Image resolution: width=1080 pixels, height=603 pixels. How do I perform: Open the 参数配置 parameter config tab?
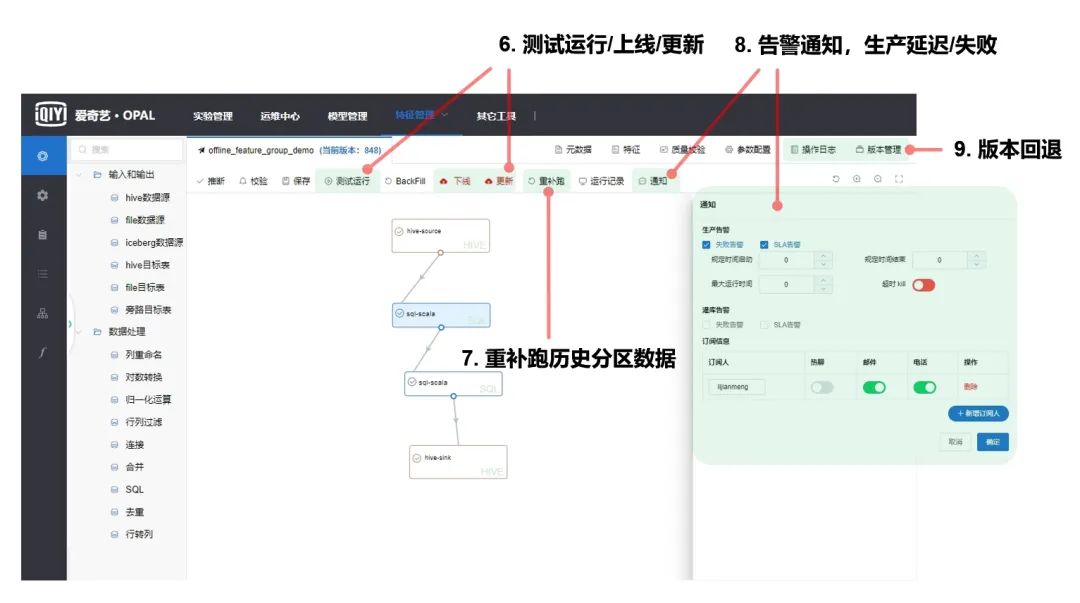(x=747, y=149)
